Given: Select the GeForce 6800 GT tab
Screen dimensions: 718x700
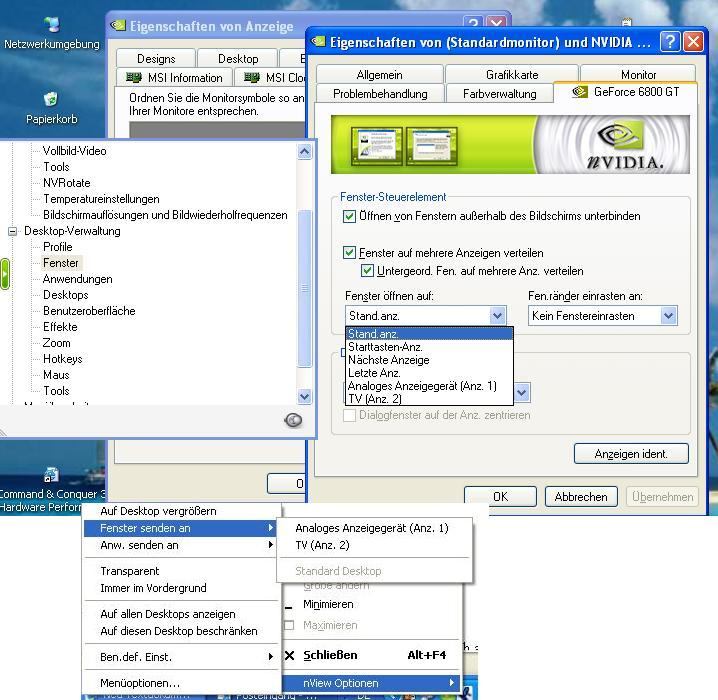Looking at the screenshot, I should 626,92.
